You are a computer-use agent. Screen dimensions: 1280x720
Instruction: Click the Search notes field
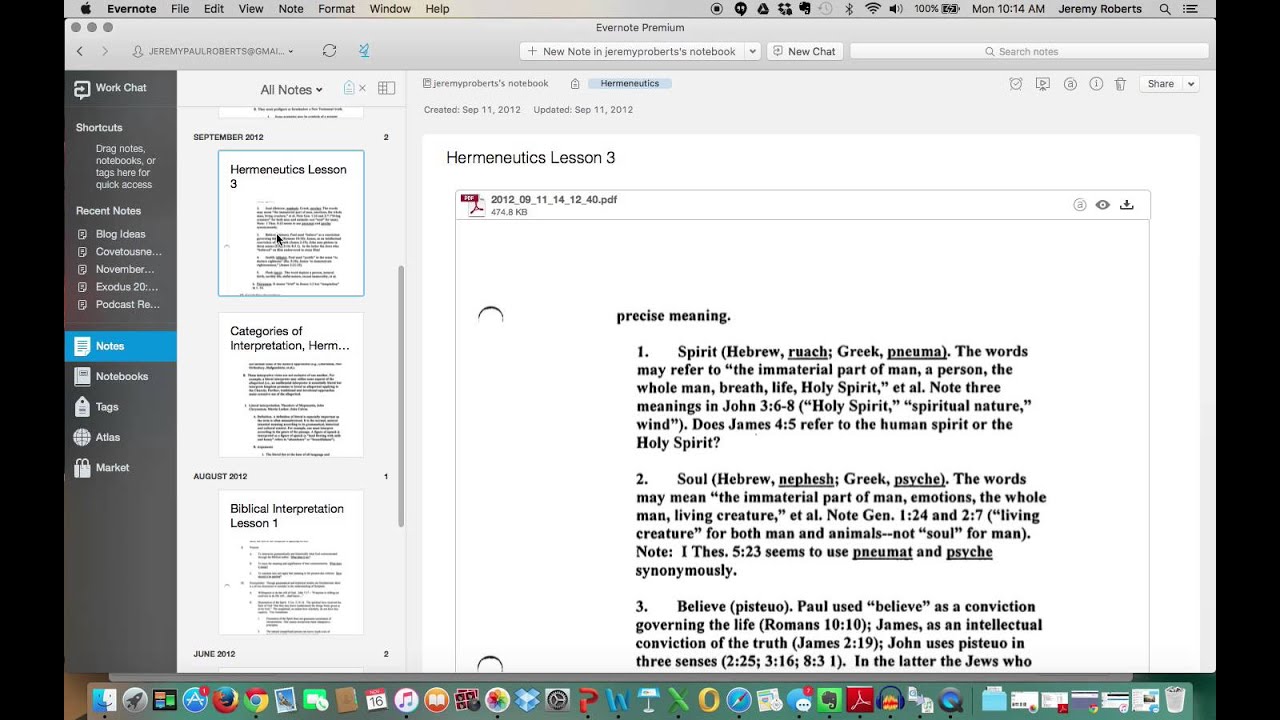pos(1029,51)
